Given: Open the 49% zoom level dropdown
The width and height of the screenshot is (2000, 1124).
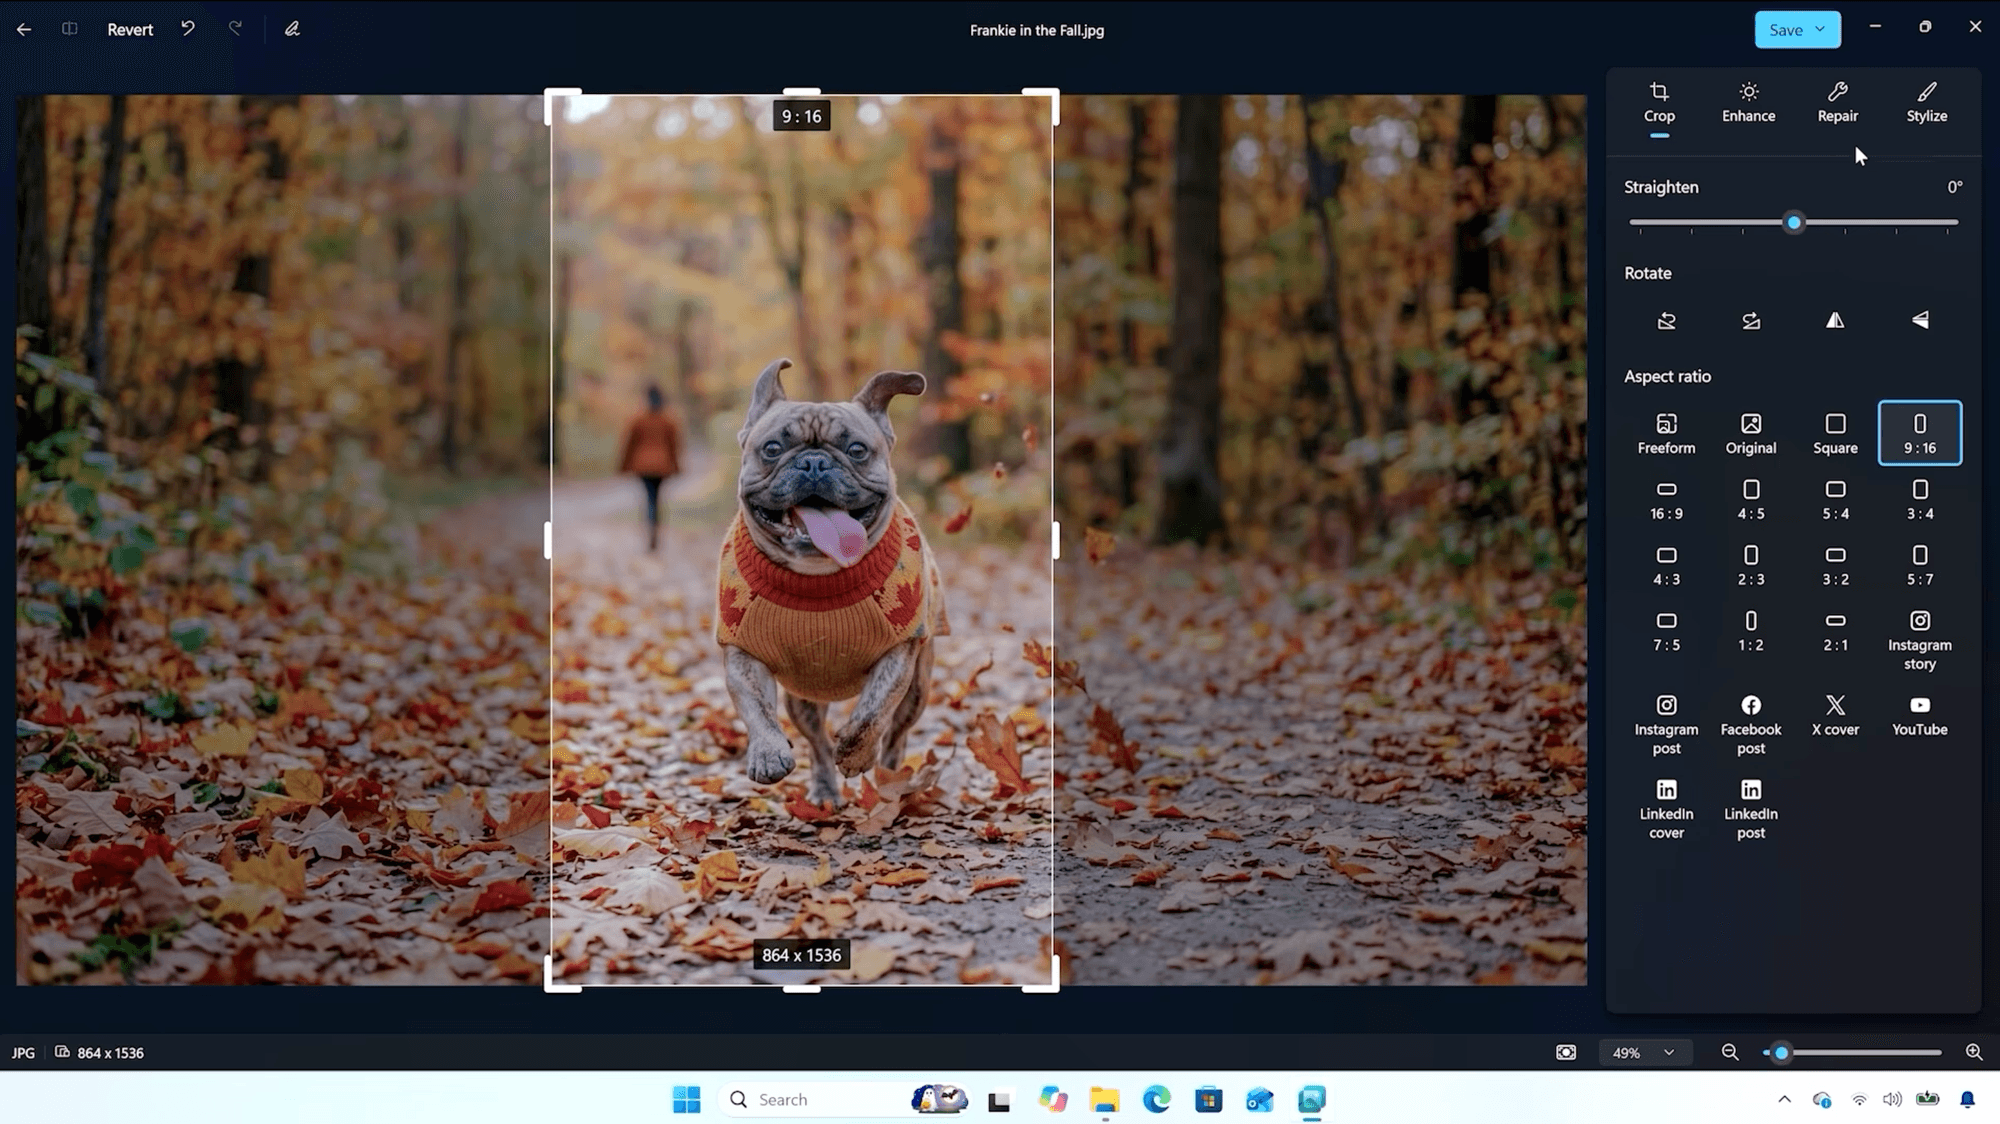Looking at the screenshot, I should coord(1644,1052).
